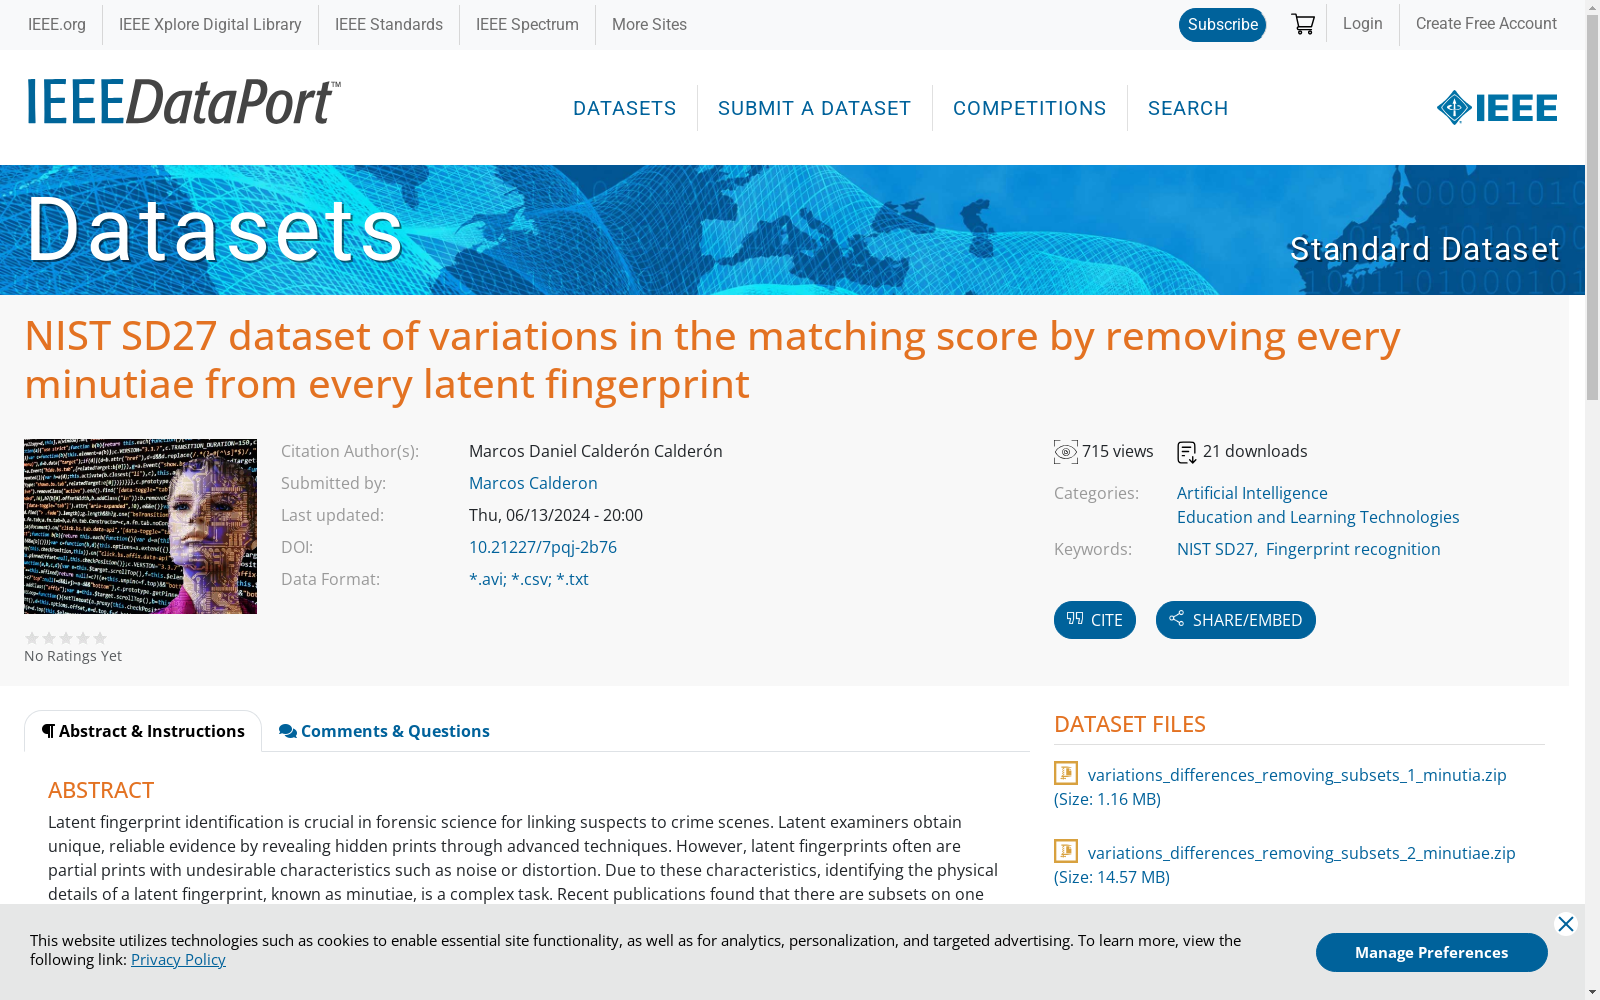Click the ABSTRACT heading
The width and height of the screenshot is (1600, 1000).
(101, 790)
